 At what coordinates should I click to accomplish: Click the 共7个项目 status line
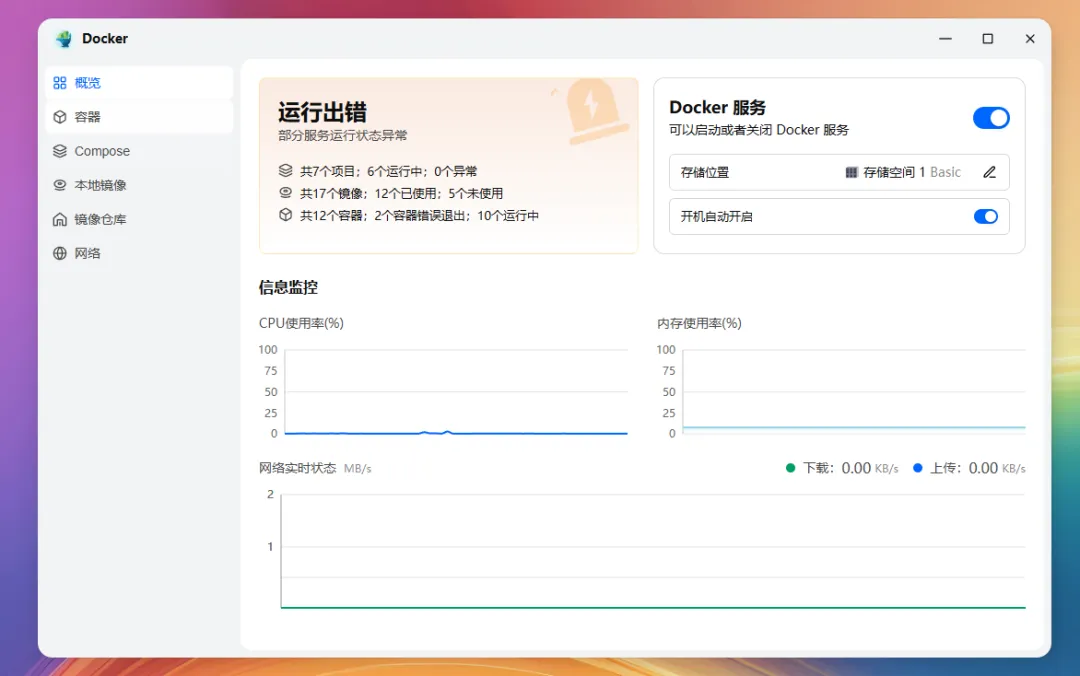click(388, 171)
